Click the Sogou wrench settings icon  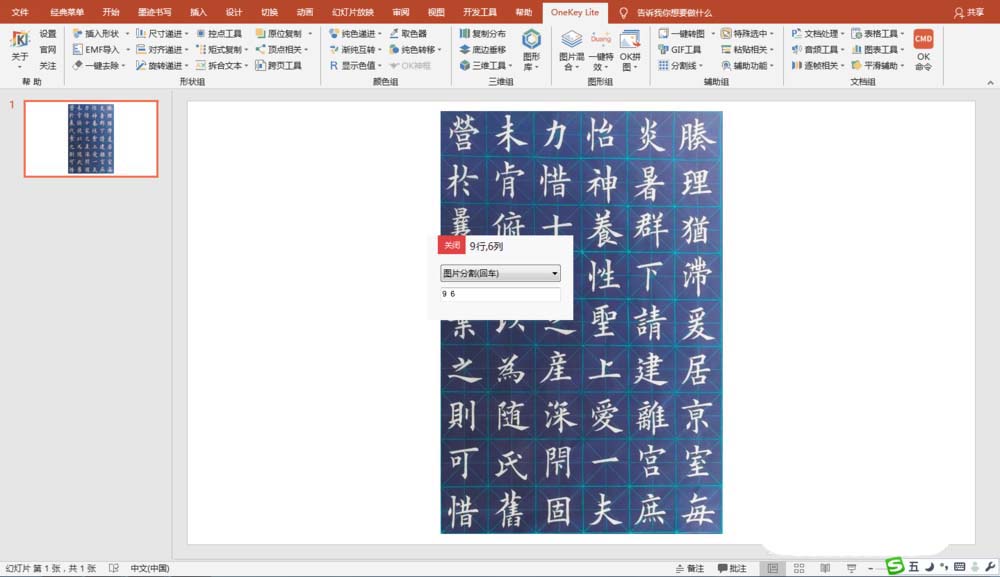990,566
